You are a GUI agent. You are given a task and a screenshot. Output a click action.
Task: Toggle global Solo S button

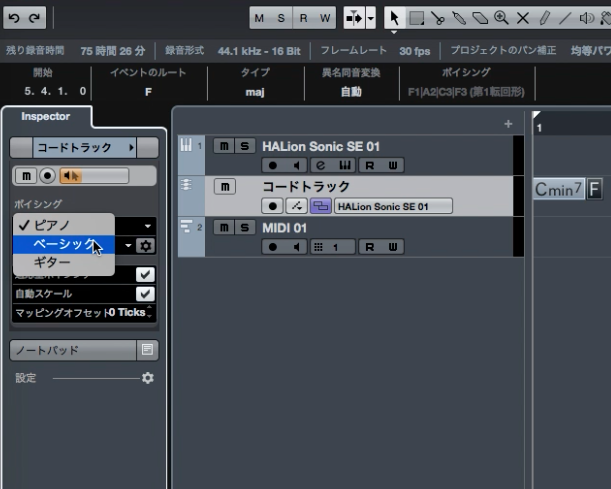[281, 18]
